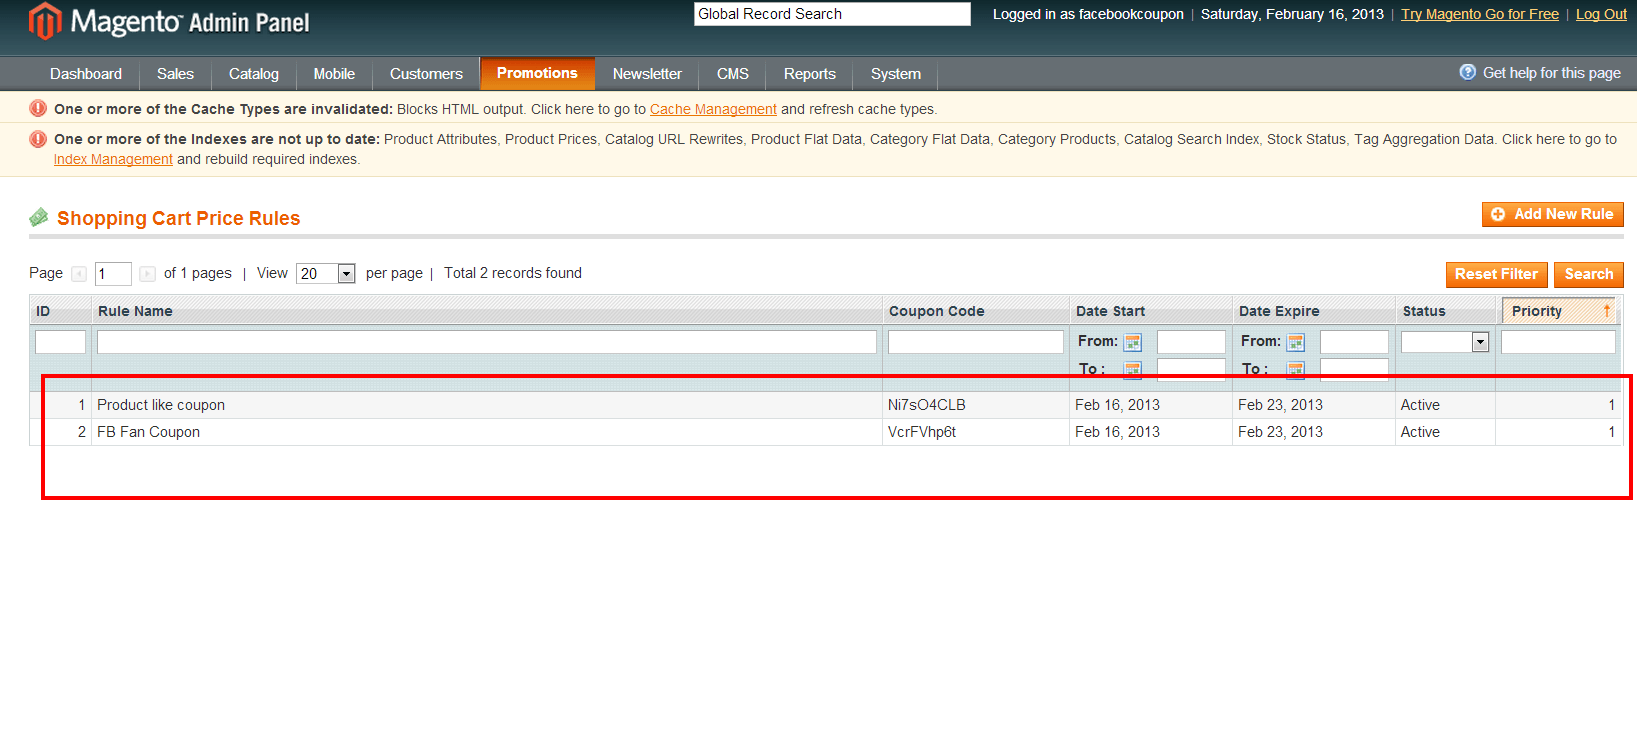Click the Rule Name filter input

[487, 342]
